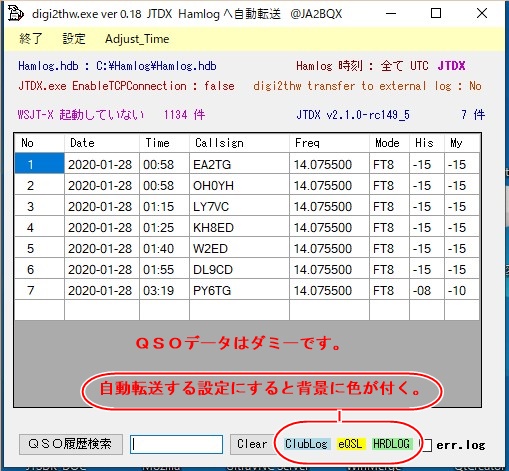Click the No column header

point(39,143)
